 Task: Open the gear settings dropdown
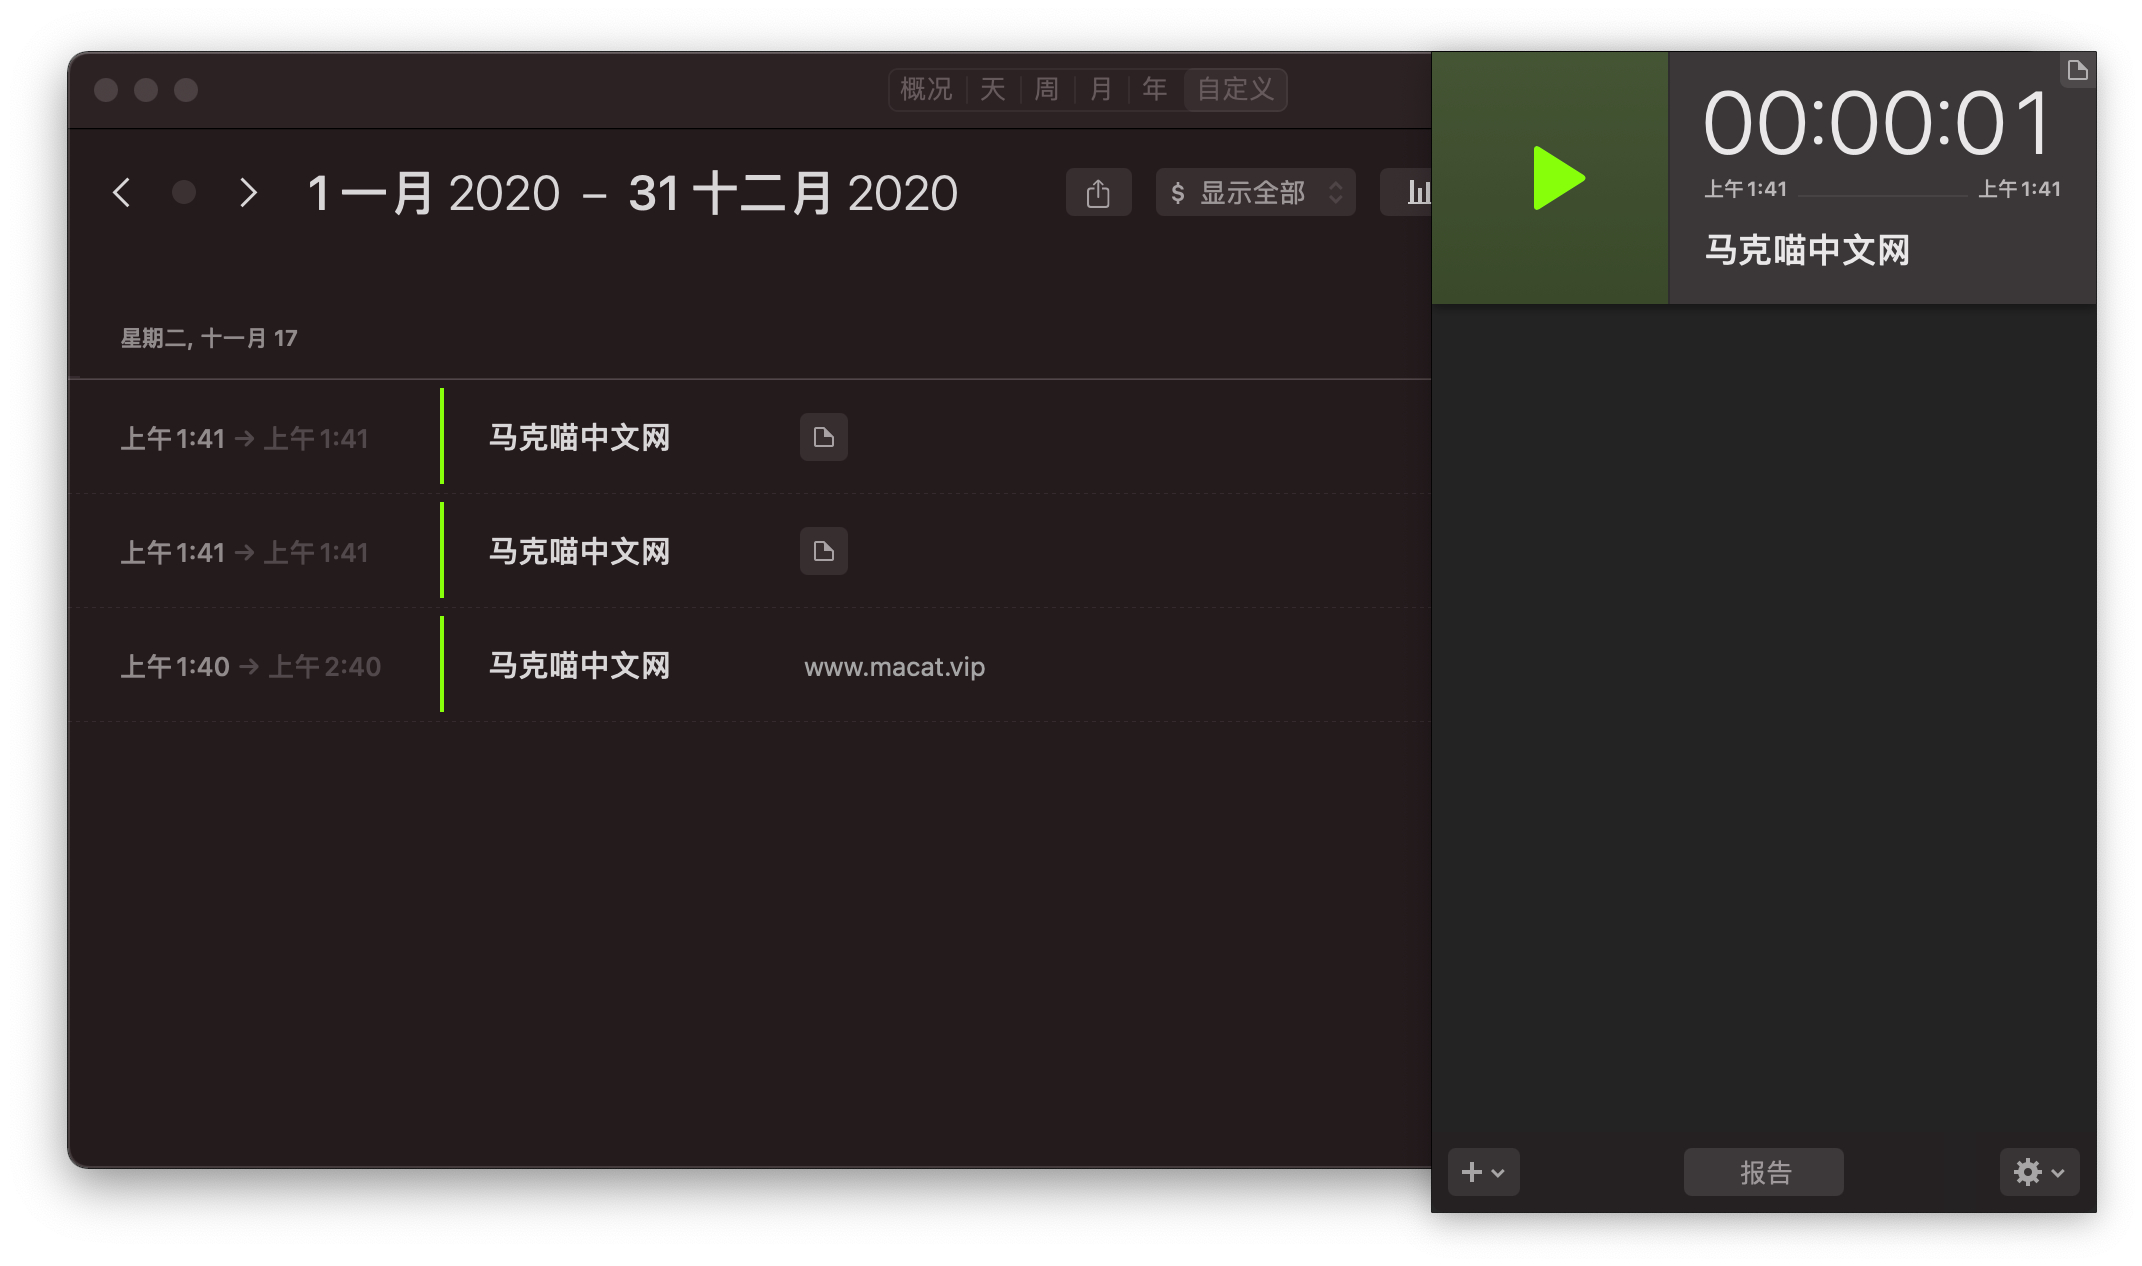coord(2039,1172)
